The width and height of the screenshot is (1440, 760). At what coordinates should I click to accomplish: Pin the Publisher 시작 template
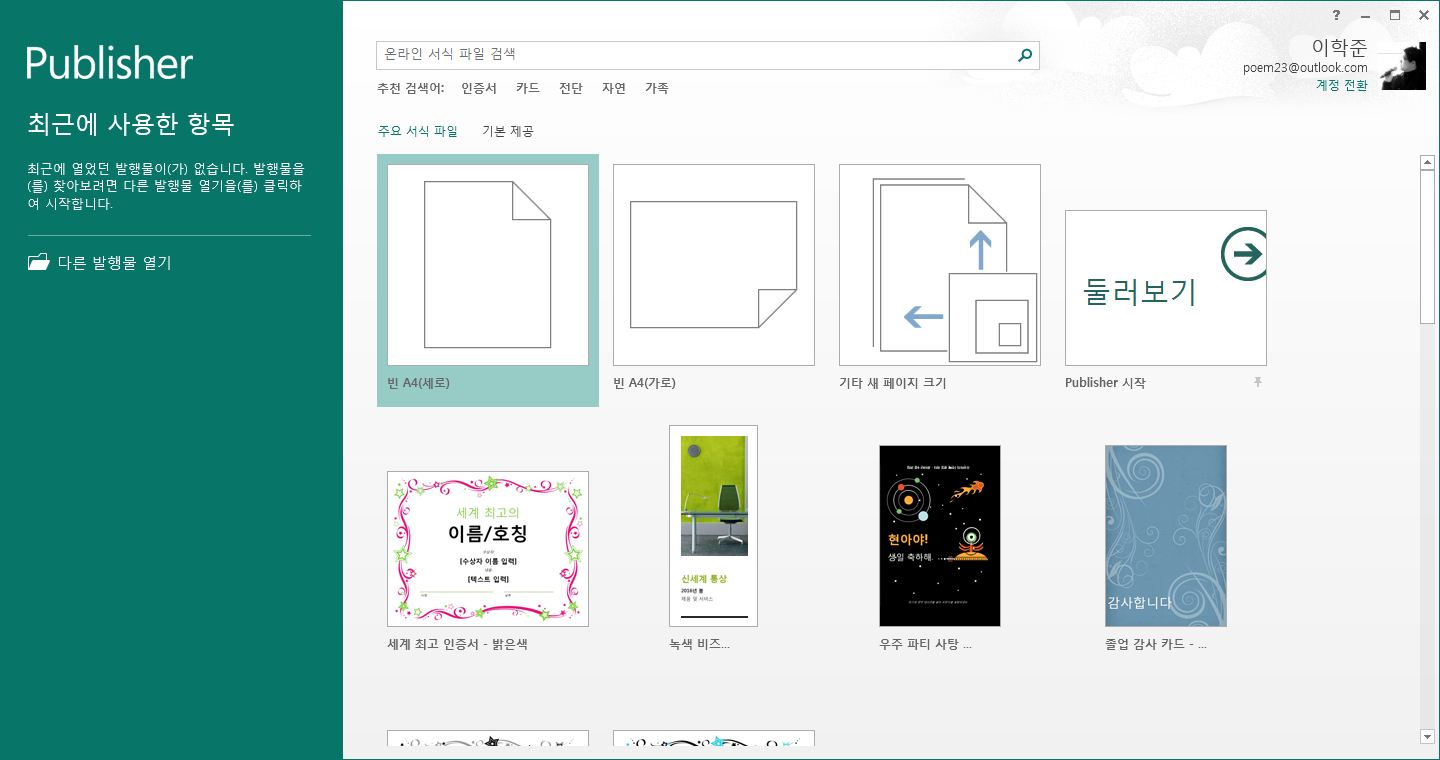coord(1258,383)
